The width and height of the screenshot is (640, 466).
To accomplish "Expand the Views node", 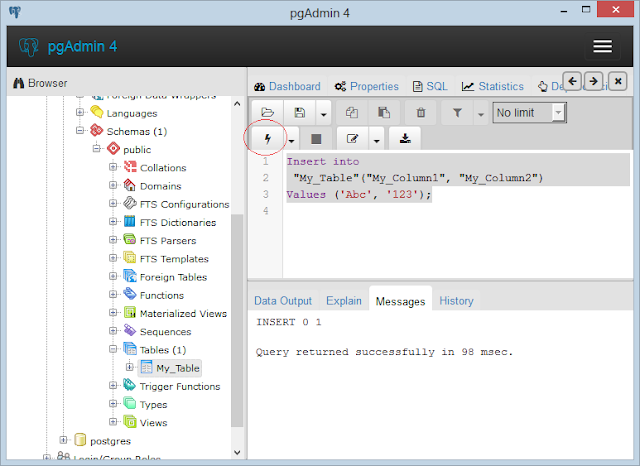I will pyautogui.click(x=113, y=422).
